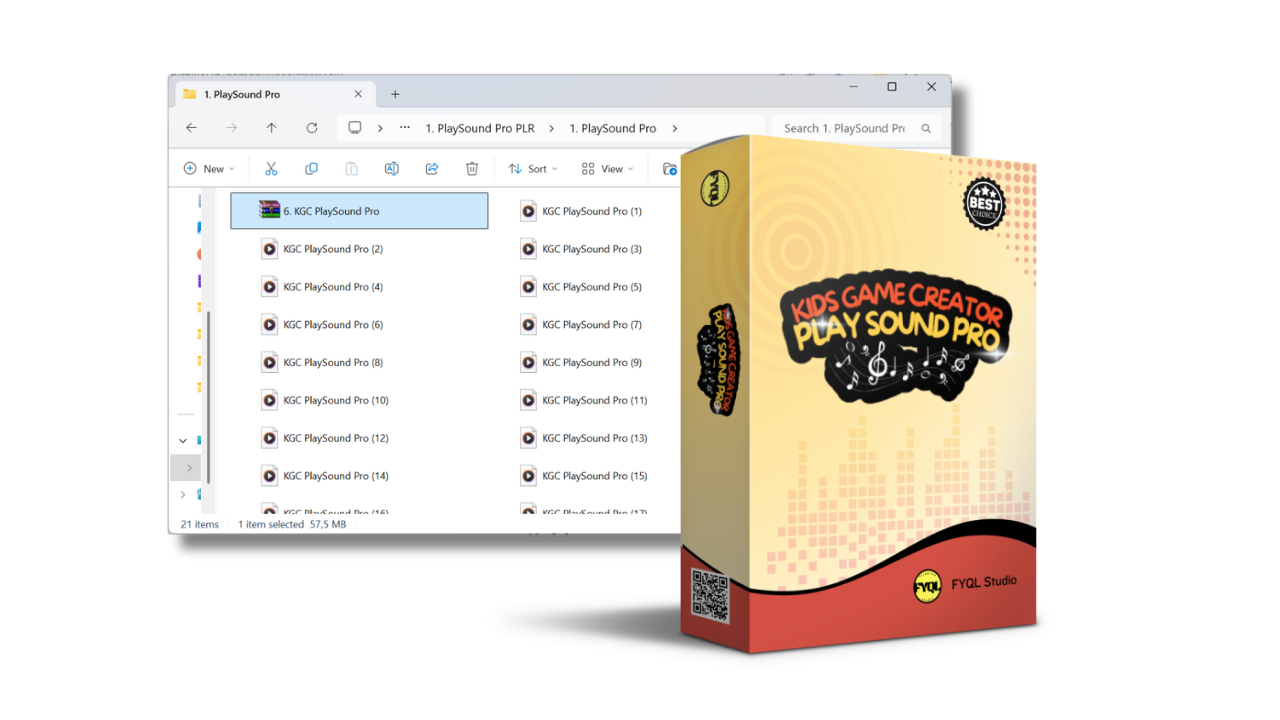
Task: Open the New dropdown menu
Action: point(209,169)
